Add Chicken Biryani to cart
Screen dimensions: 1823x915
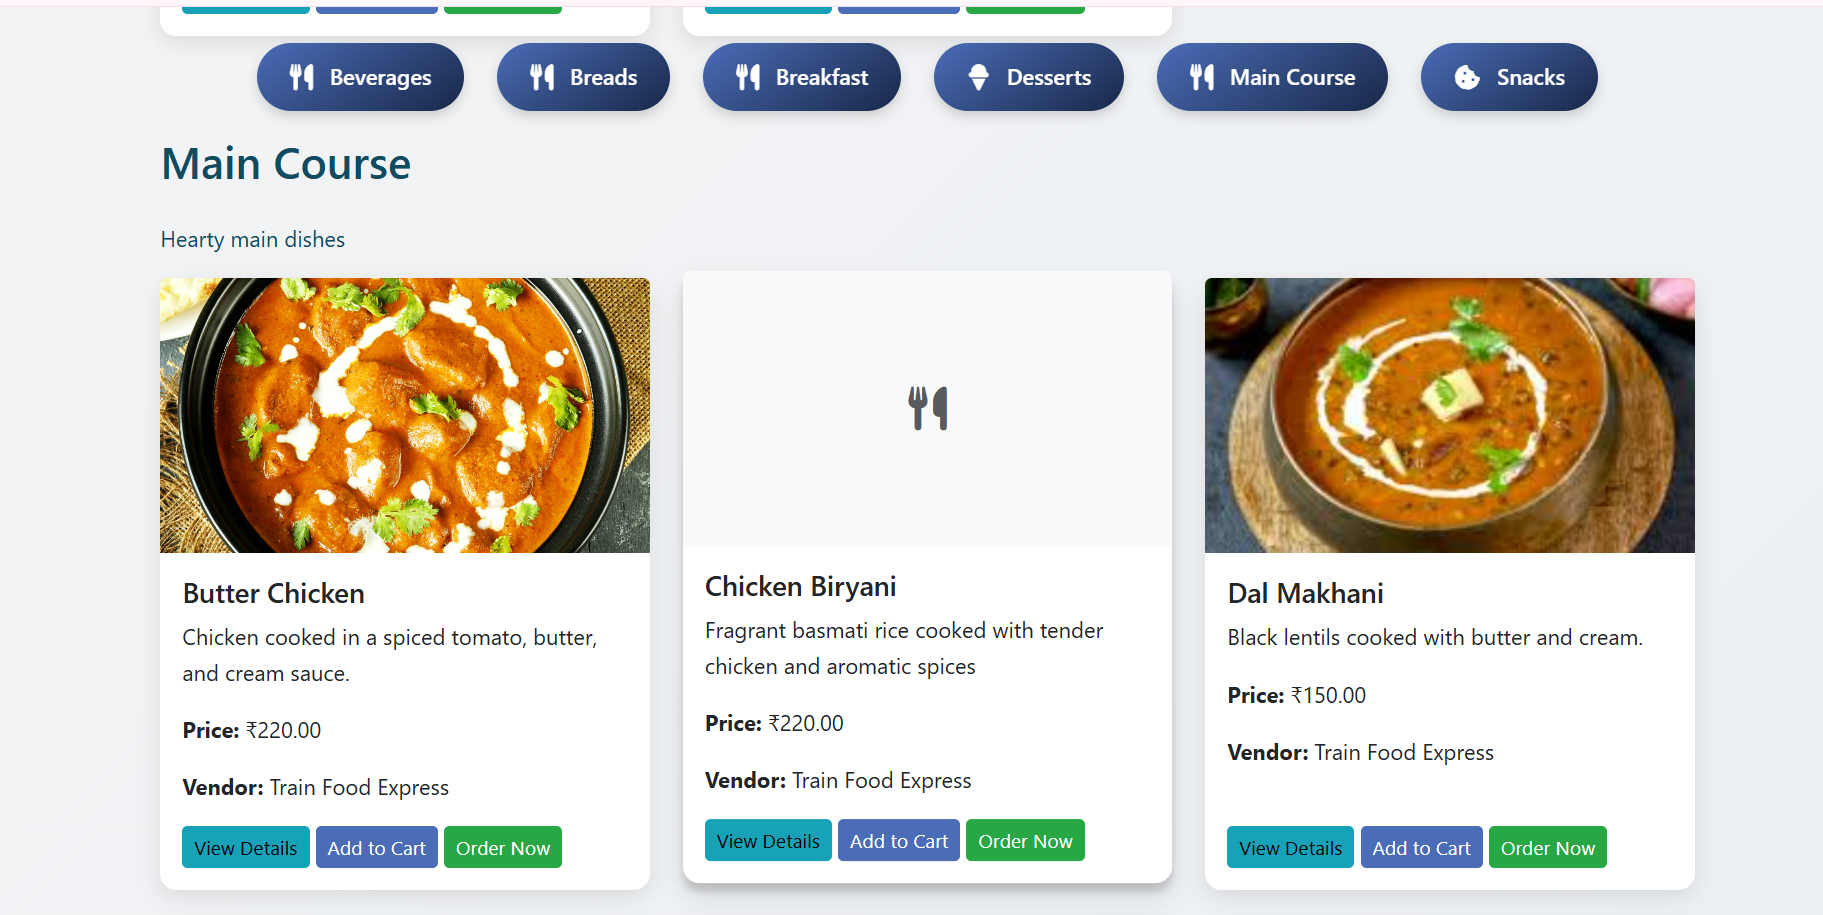899,841
